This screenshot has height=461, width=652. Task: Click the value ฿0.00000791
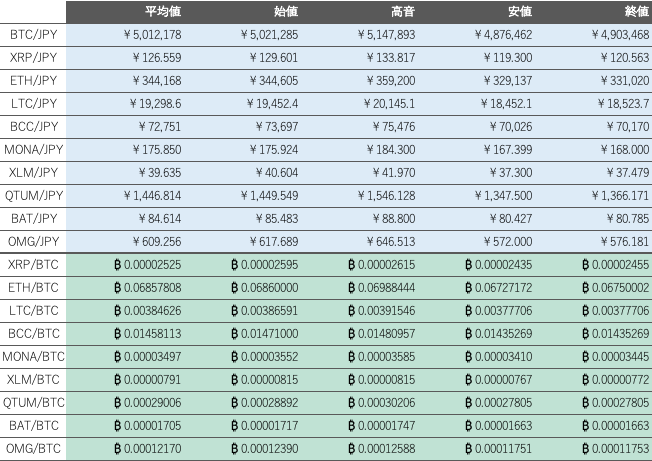click(x=148, y=379)
